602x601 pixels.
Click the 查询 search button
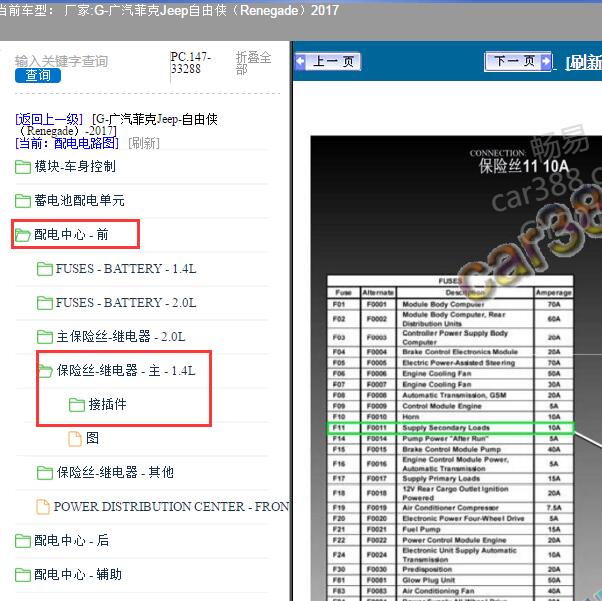(x=38, y=75)
